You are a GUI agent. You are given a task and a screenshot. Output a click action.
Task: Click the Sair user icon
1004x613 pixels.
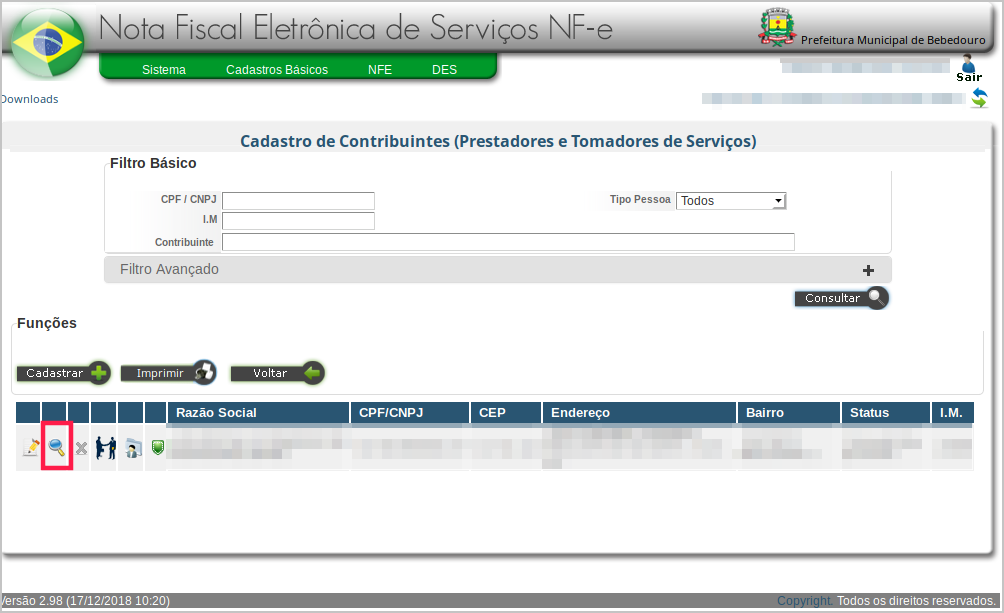pos(968,63)
